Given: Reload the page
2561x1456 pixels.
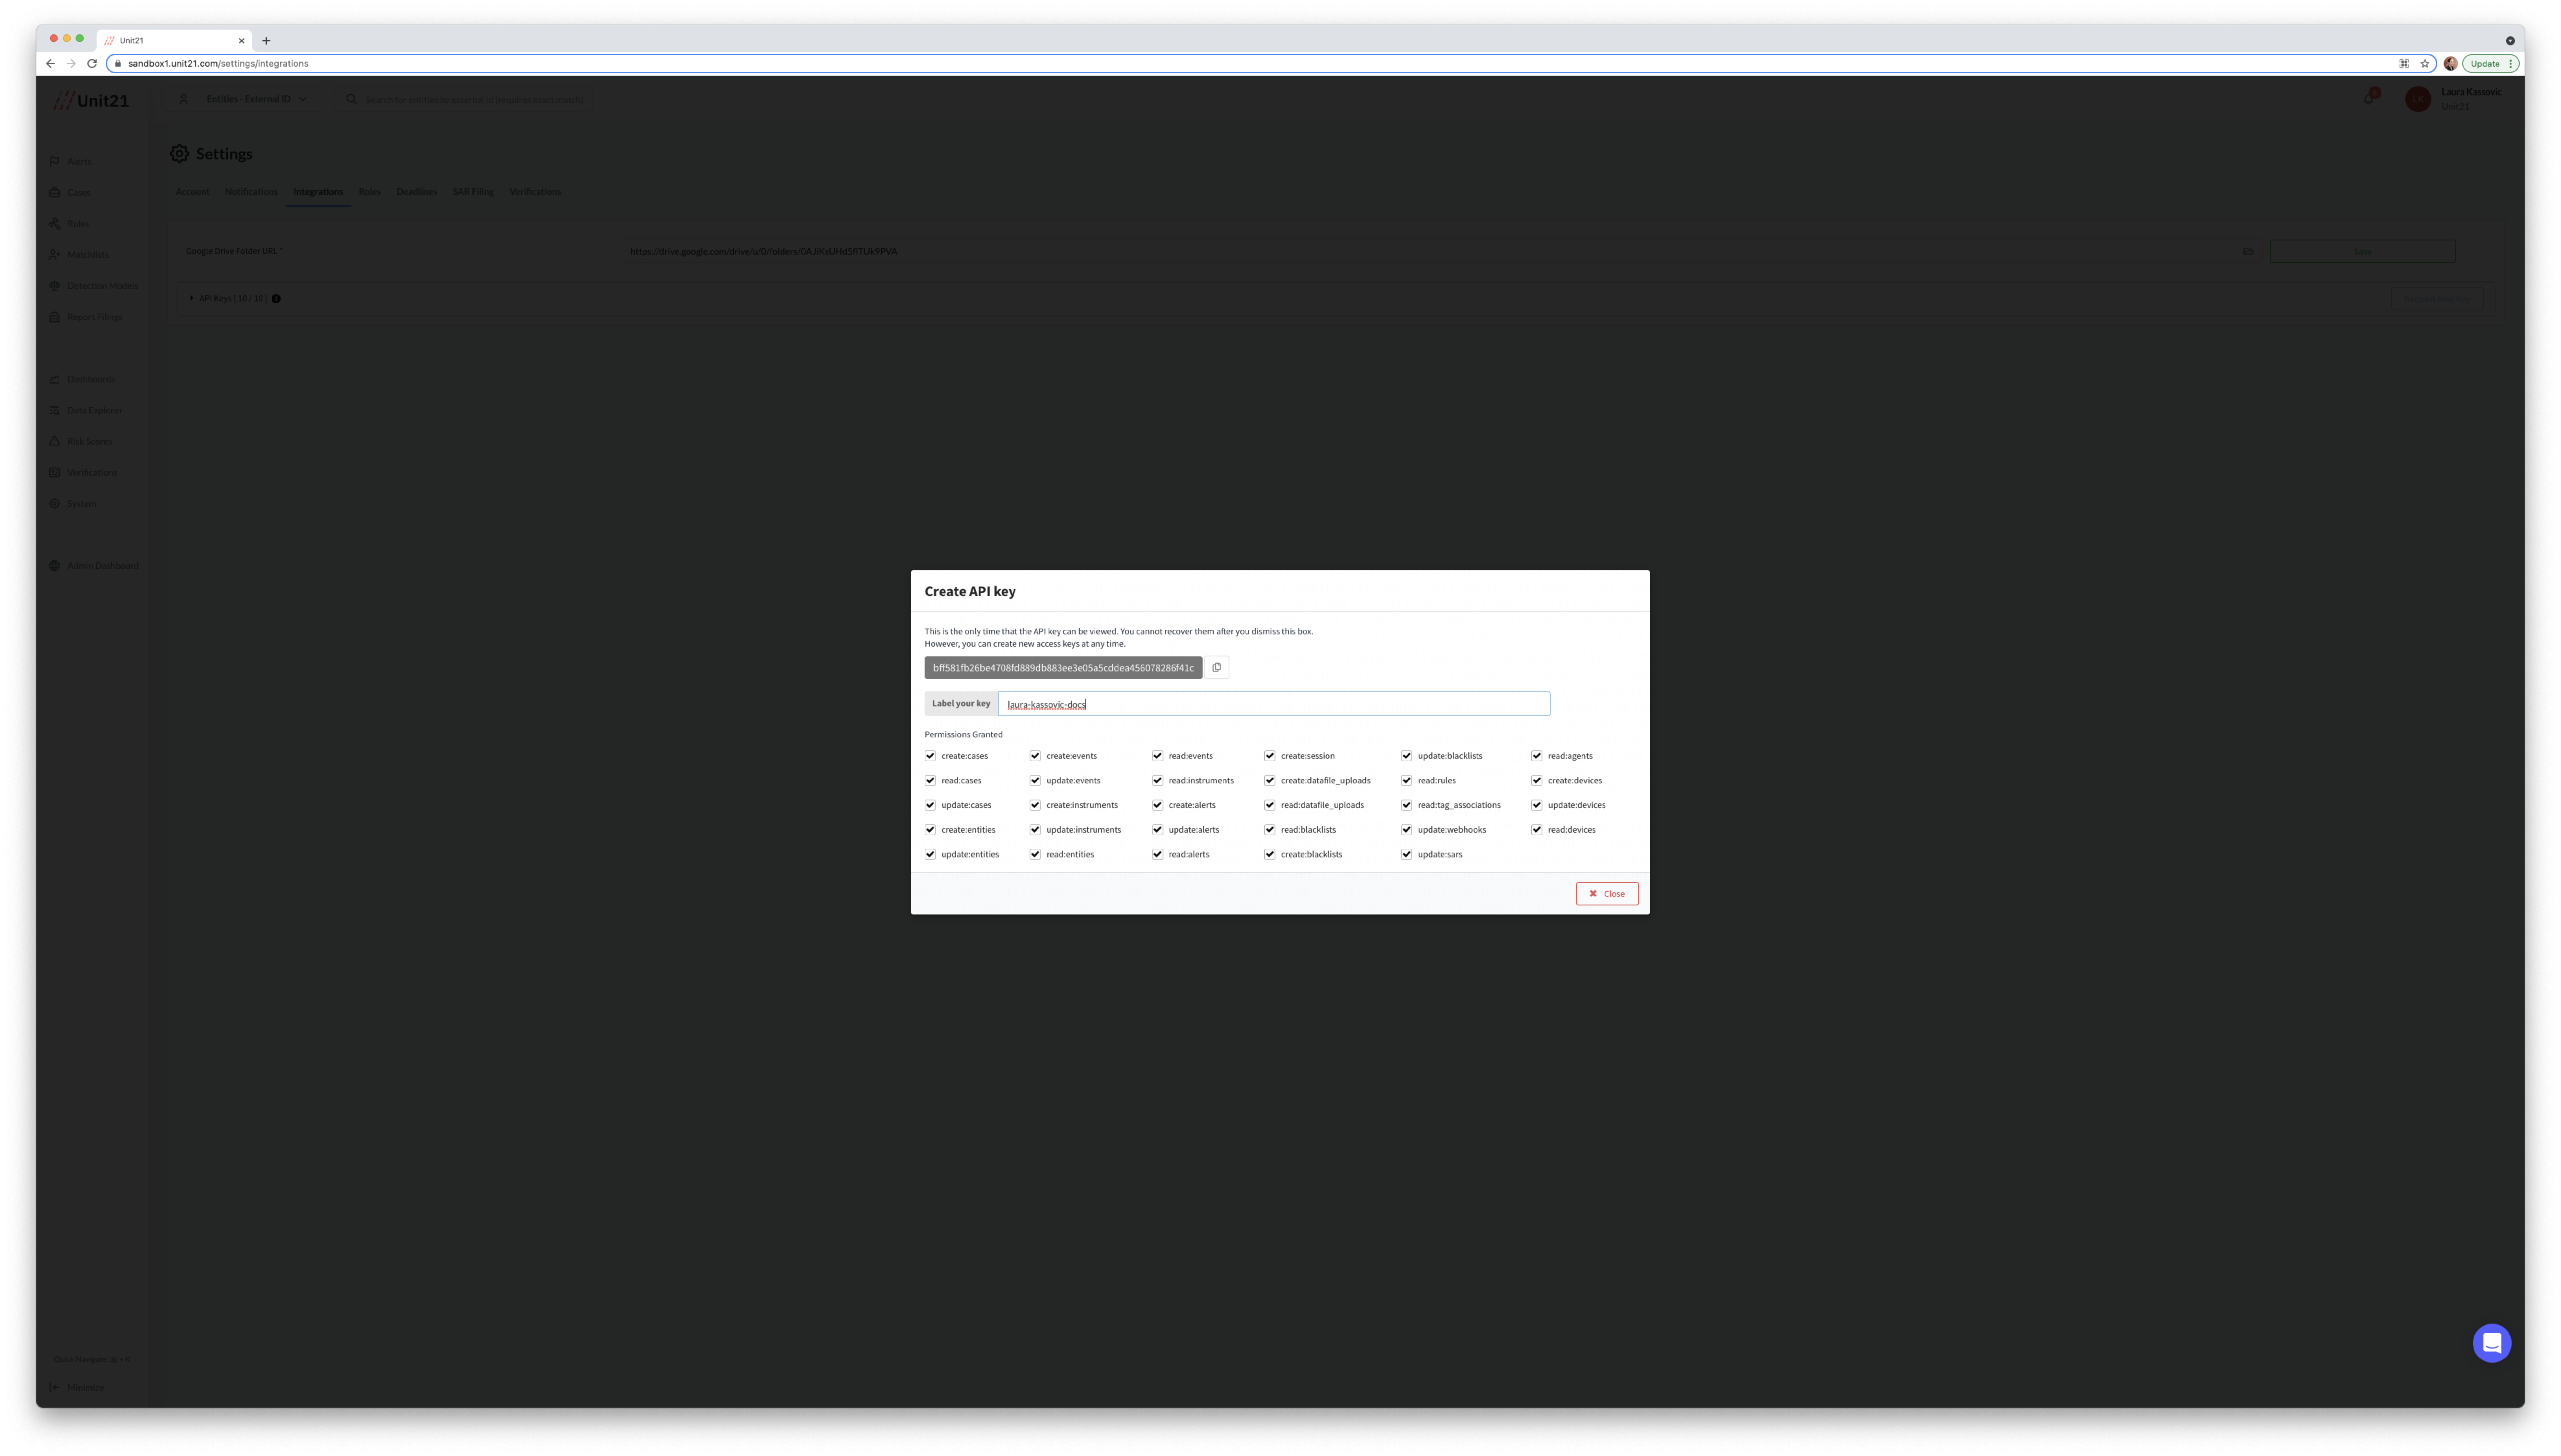Looking at the screenshot, I should pyautogui.click(x=92, y=64).
